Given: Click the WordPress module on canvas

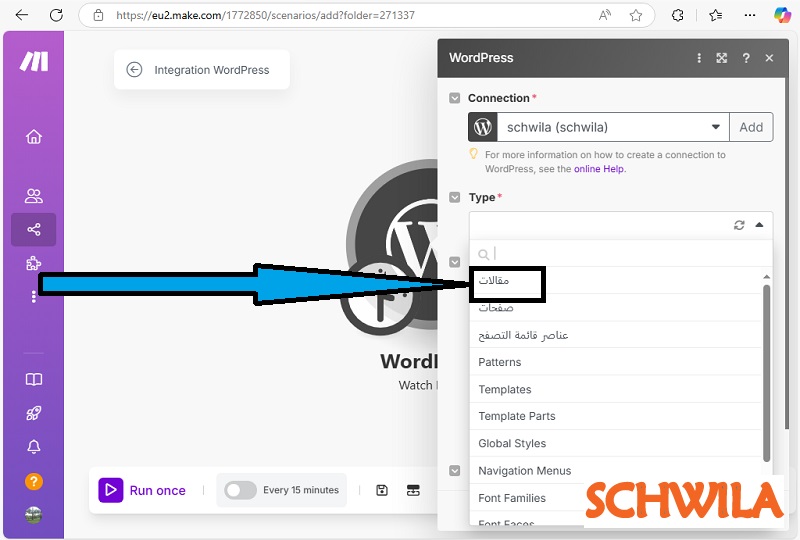Looking at the screenshot, I should tap(393, 248).
